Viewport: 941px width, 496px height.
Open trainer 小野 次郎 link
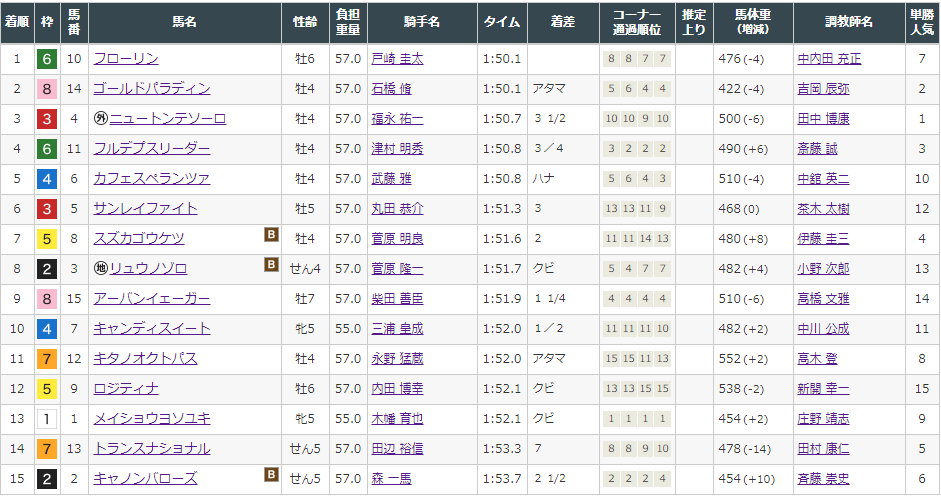tap(823, 268)
